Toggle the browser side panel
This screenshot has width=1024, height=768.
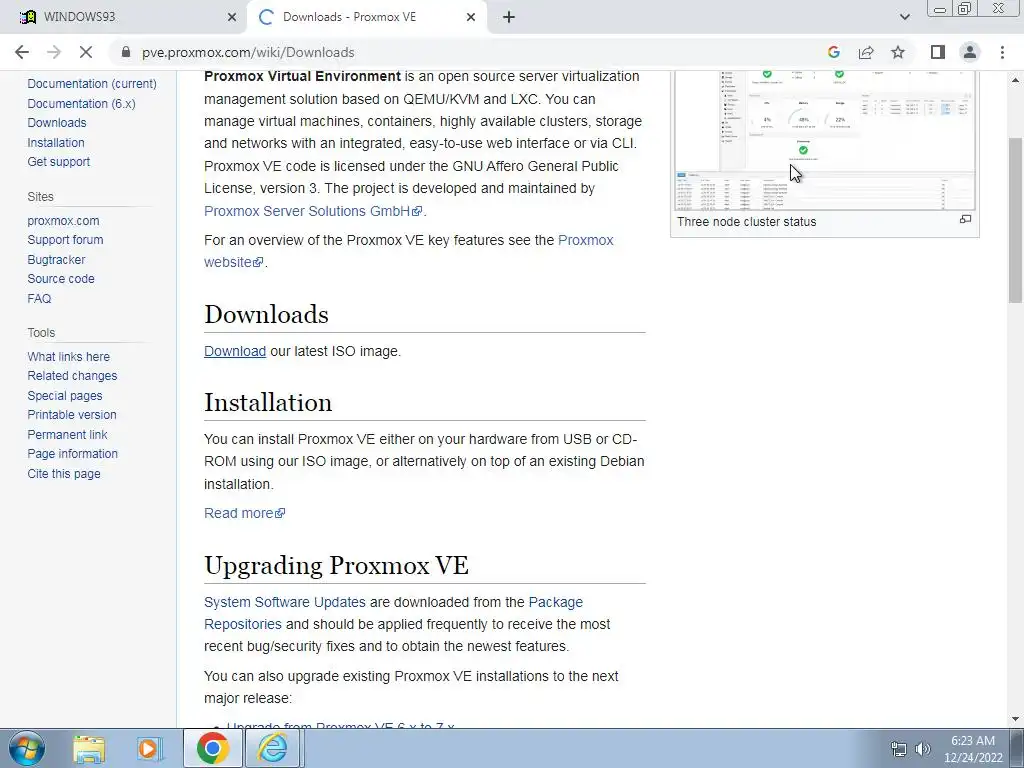(938, 52)
